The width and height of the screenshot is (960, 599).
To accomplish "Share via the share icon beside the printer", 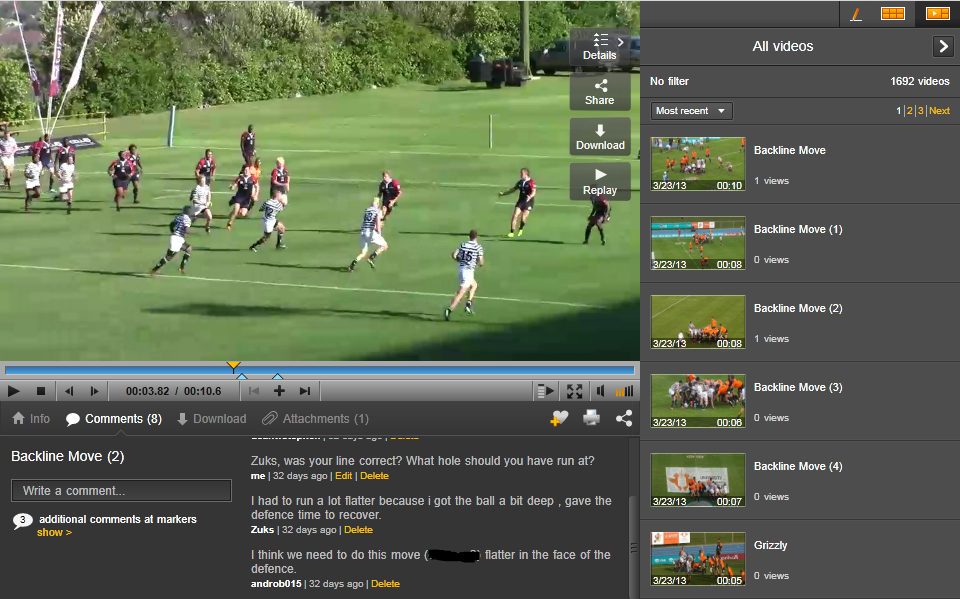I will point(624,418).
